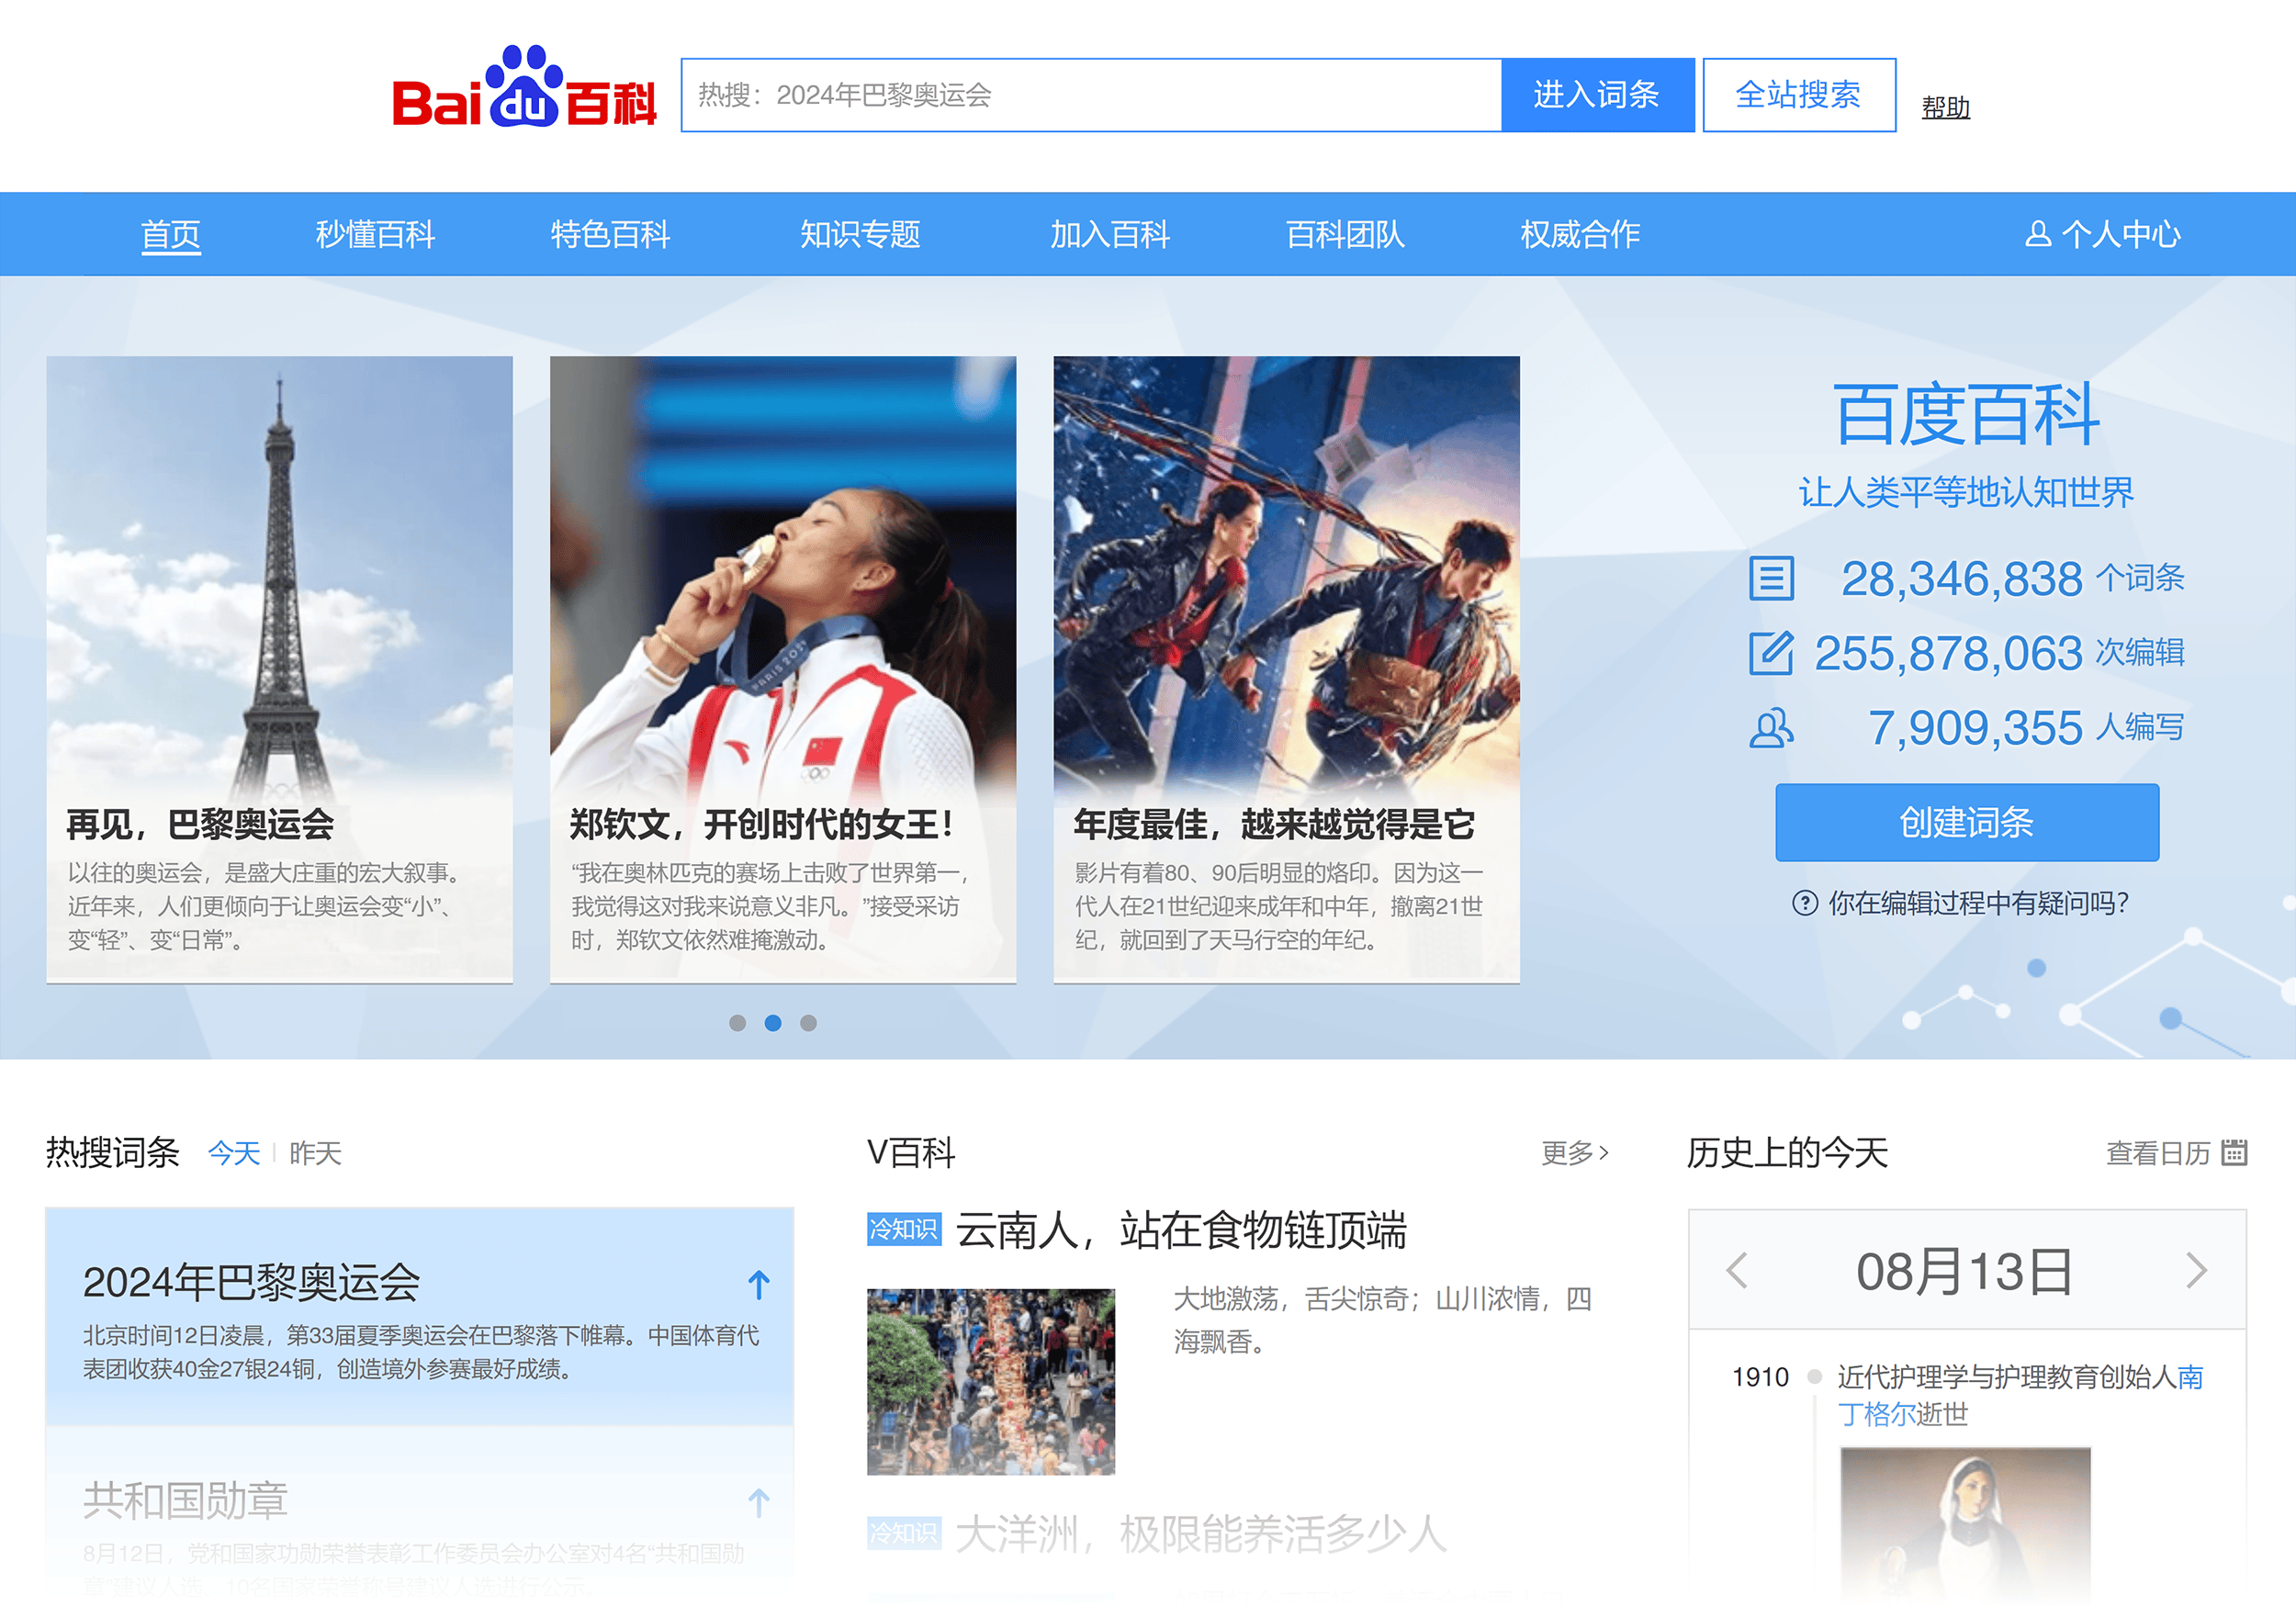This screenshot has height=1606, width=2296.
Task: Open 秒懂百科 navigation item
Action: 375,234
